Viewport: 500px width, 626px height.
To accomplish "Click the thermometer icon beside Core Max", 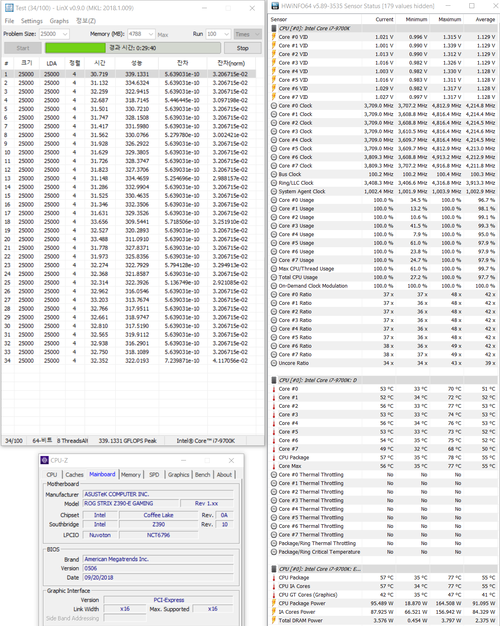I will 274,466.
